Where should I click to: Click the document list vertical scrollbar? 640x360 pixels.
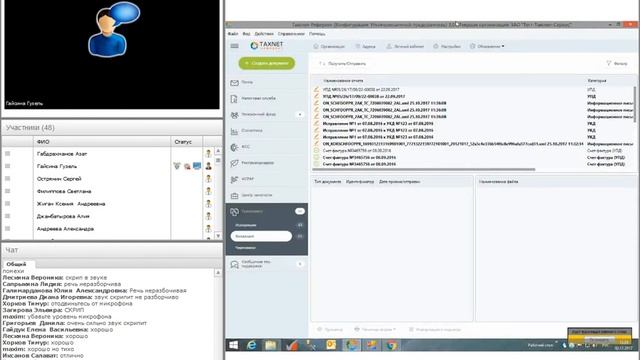634,104
